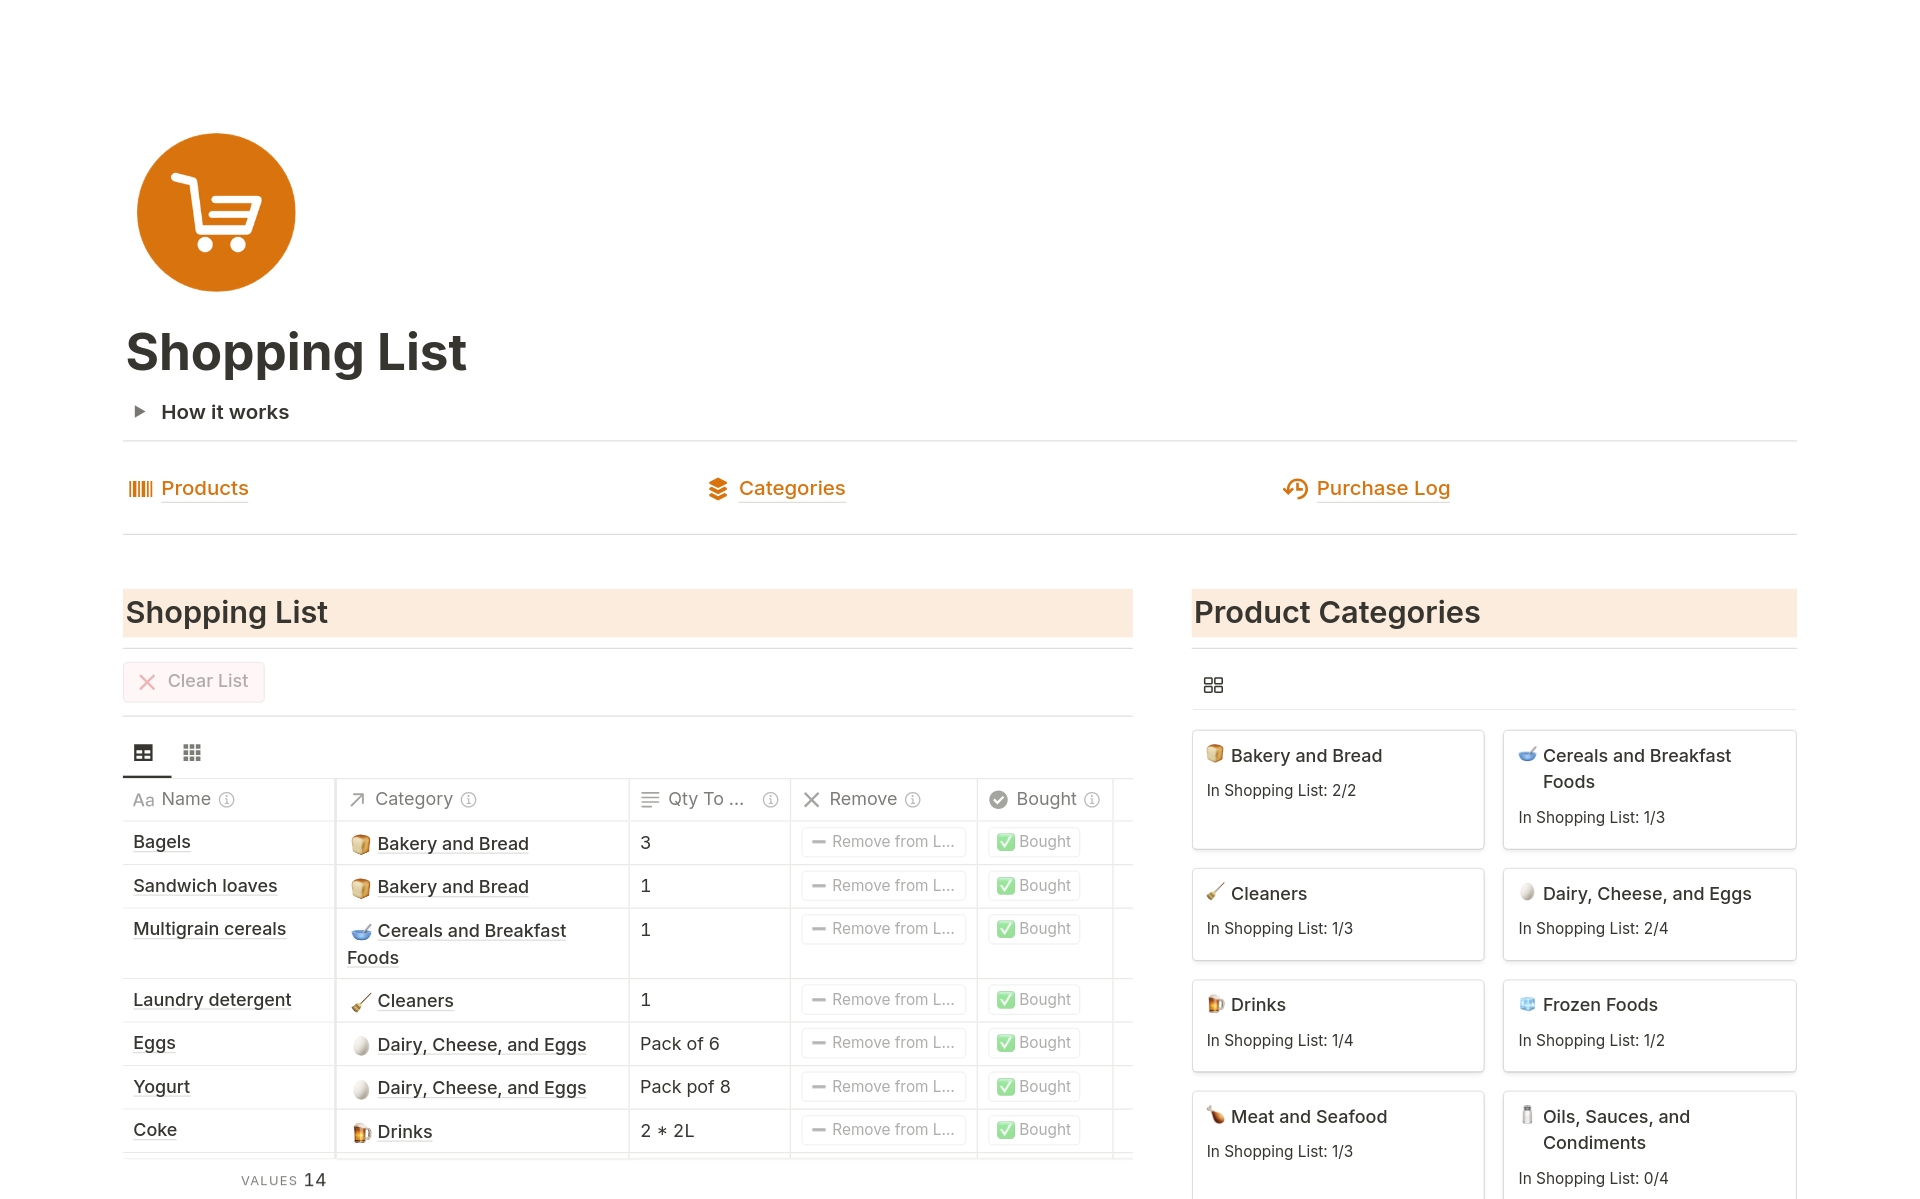
Task: Click info icon beside Bought column
Action: click(x=1092, y=800)
